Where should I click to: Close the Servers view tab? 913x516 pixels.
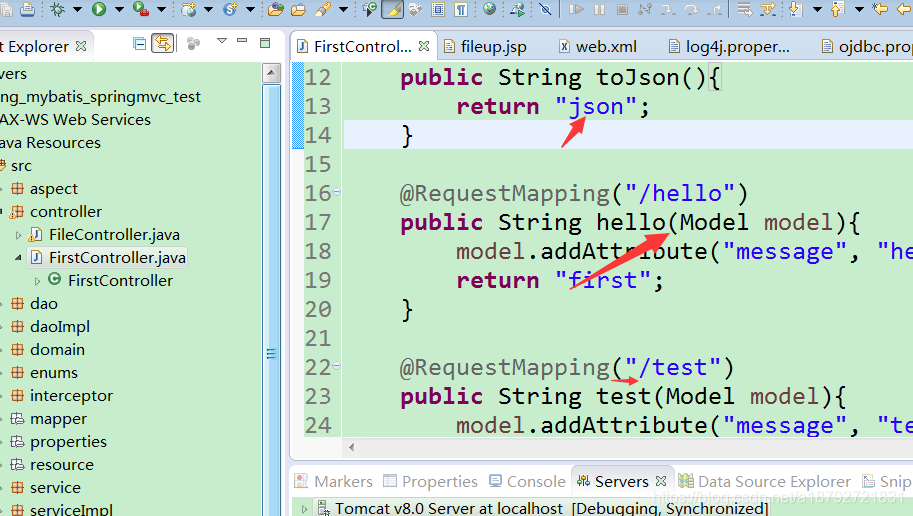coord(660,481)
